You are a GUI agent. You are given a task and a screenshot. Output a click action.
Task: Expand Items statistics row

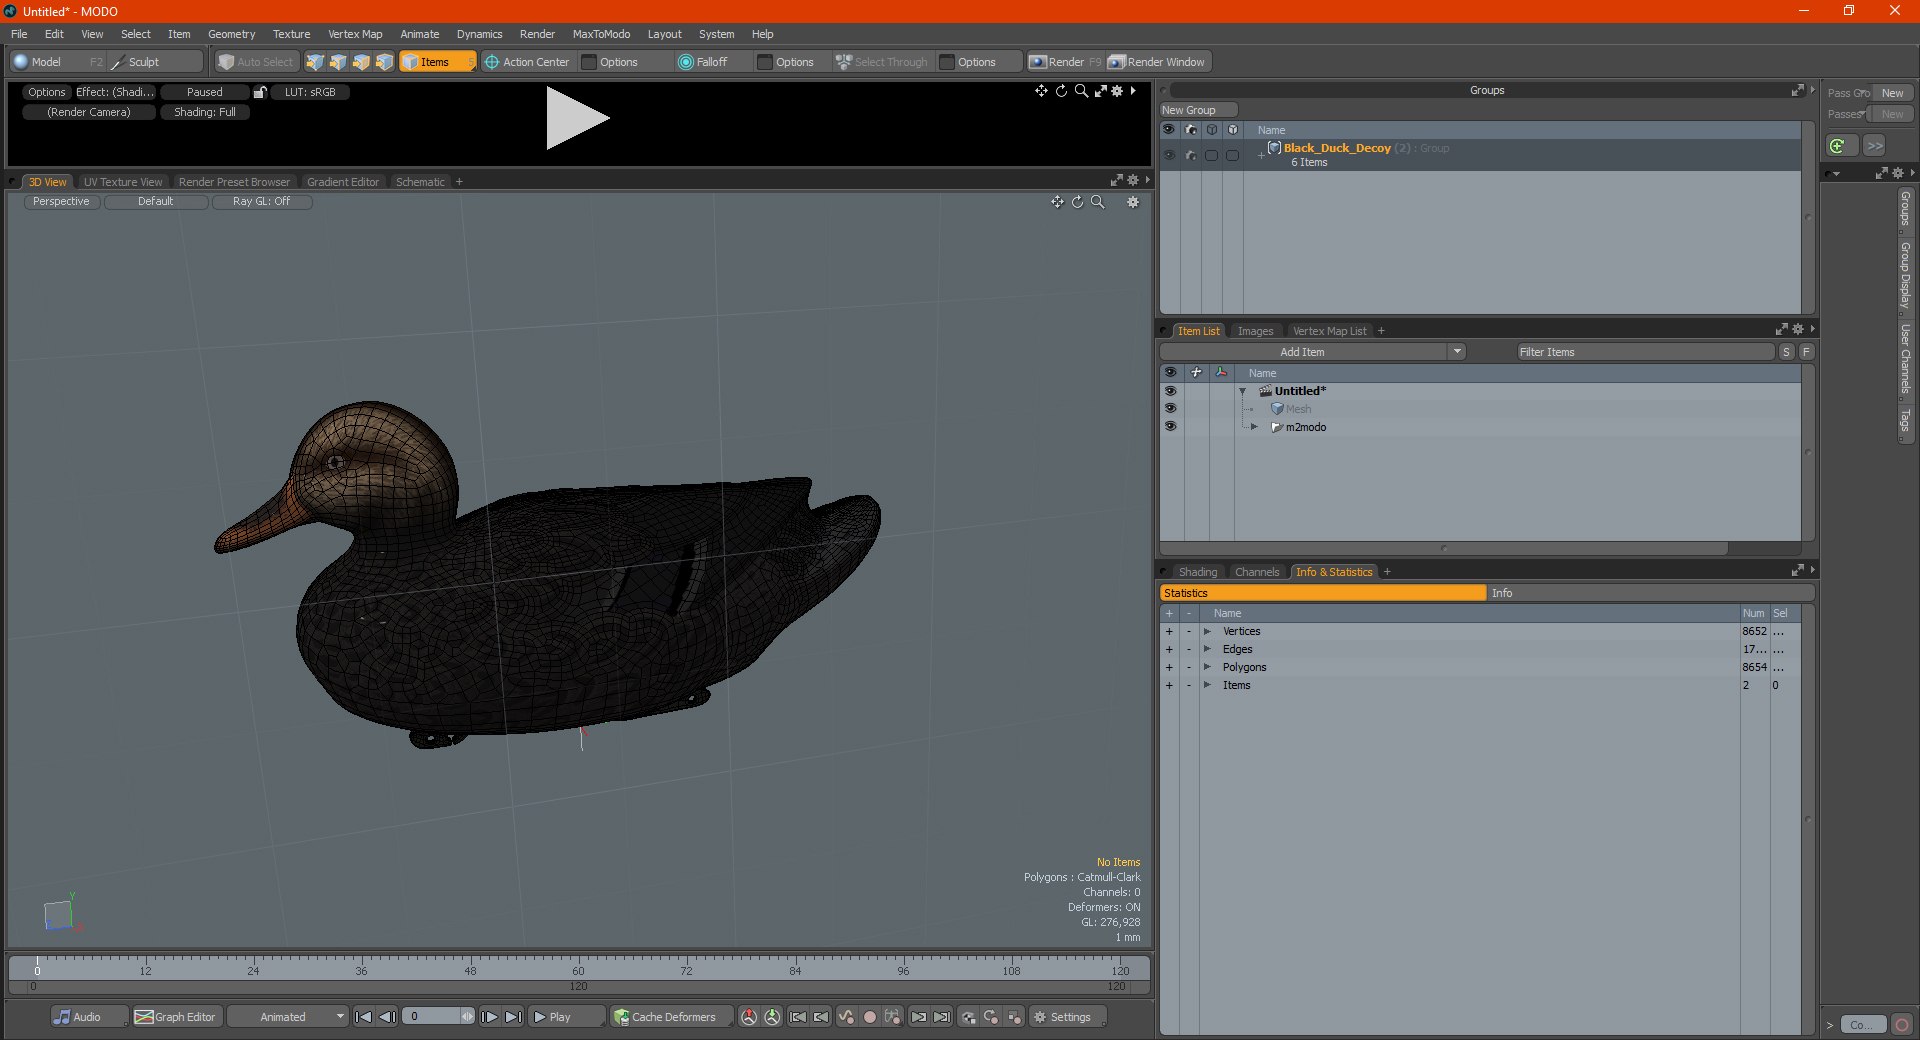pos(1207,686)
